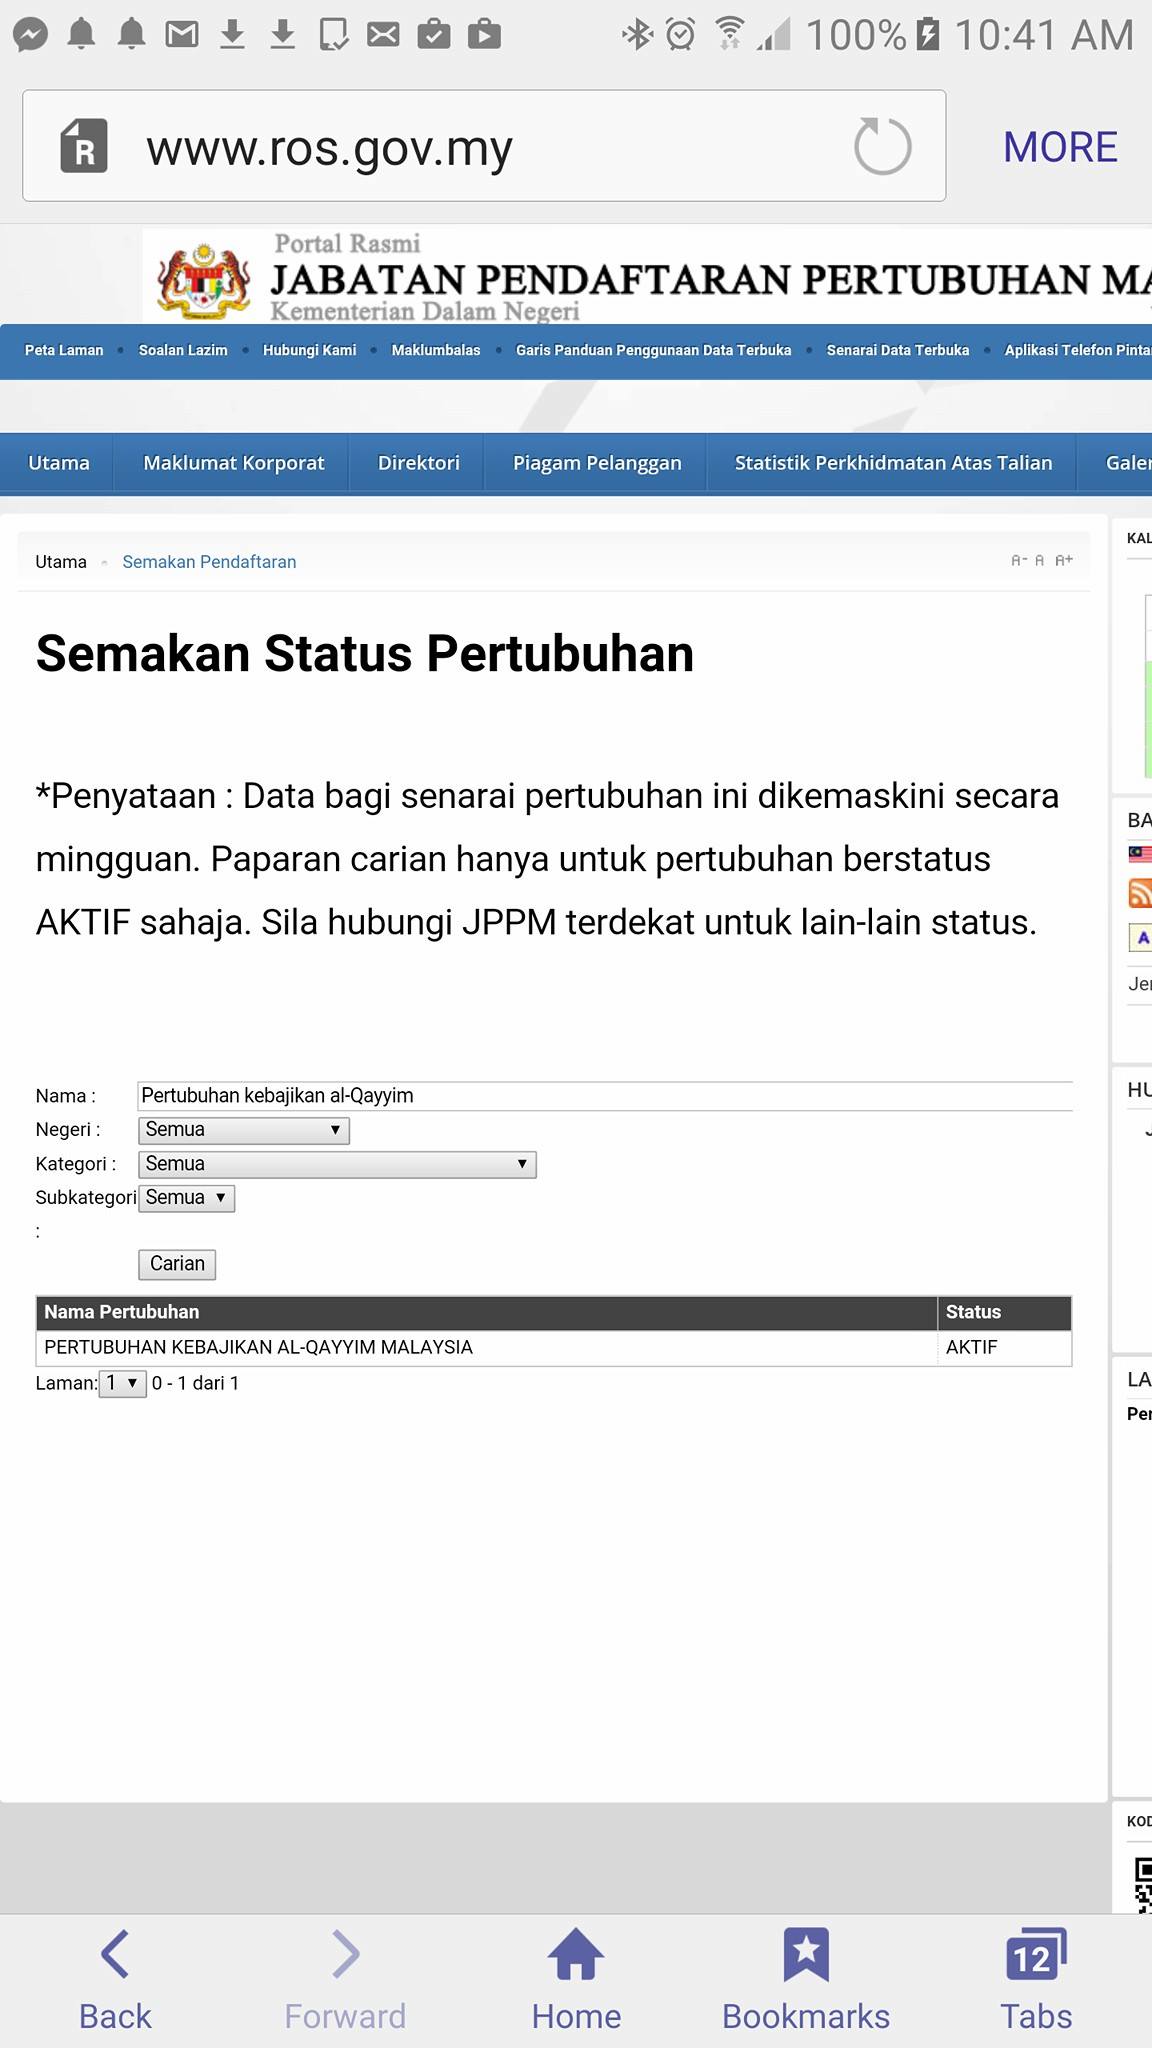Open the Kategori dropdown
1152x2048 pixels.
[337, 1164]
